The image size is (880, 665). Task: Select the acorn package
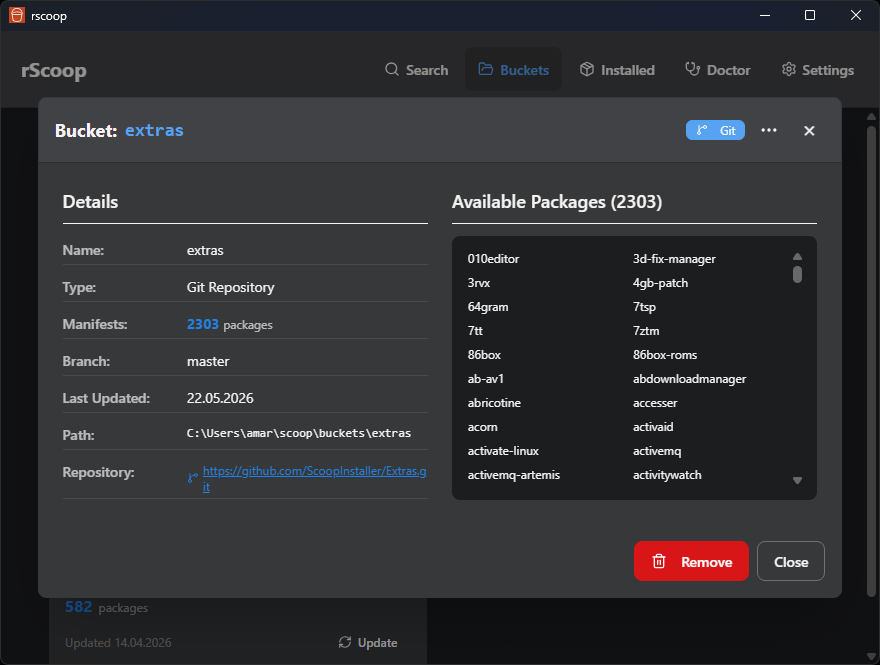point(482,427)
